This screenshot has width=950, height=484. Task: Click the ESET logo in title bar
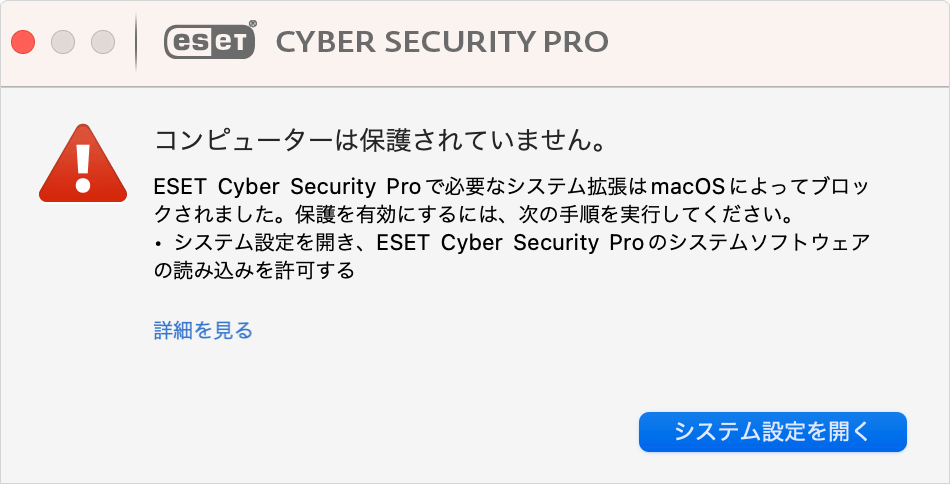click(x=209, y=42)
